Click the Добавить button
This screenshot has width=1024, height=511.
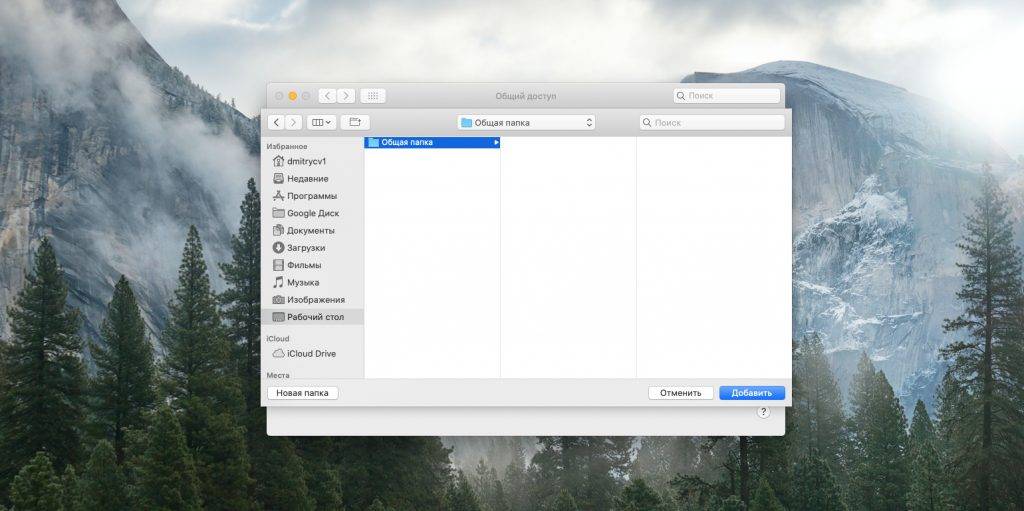tap(751, 393)
